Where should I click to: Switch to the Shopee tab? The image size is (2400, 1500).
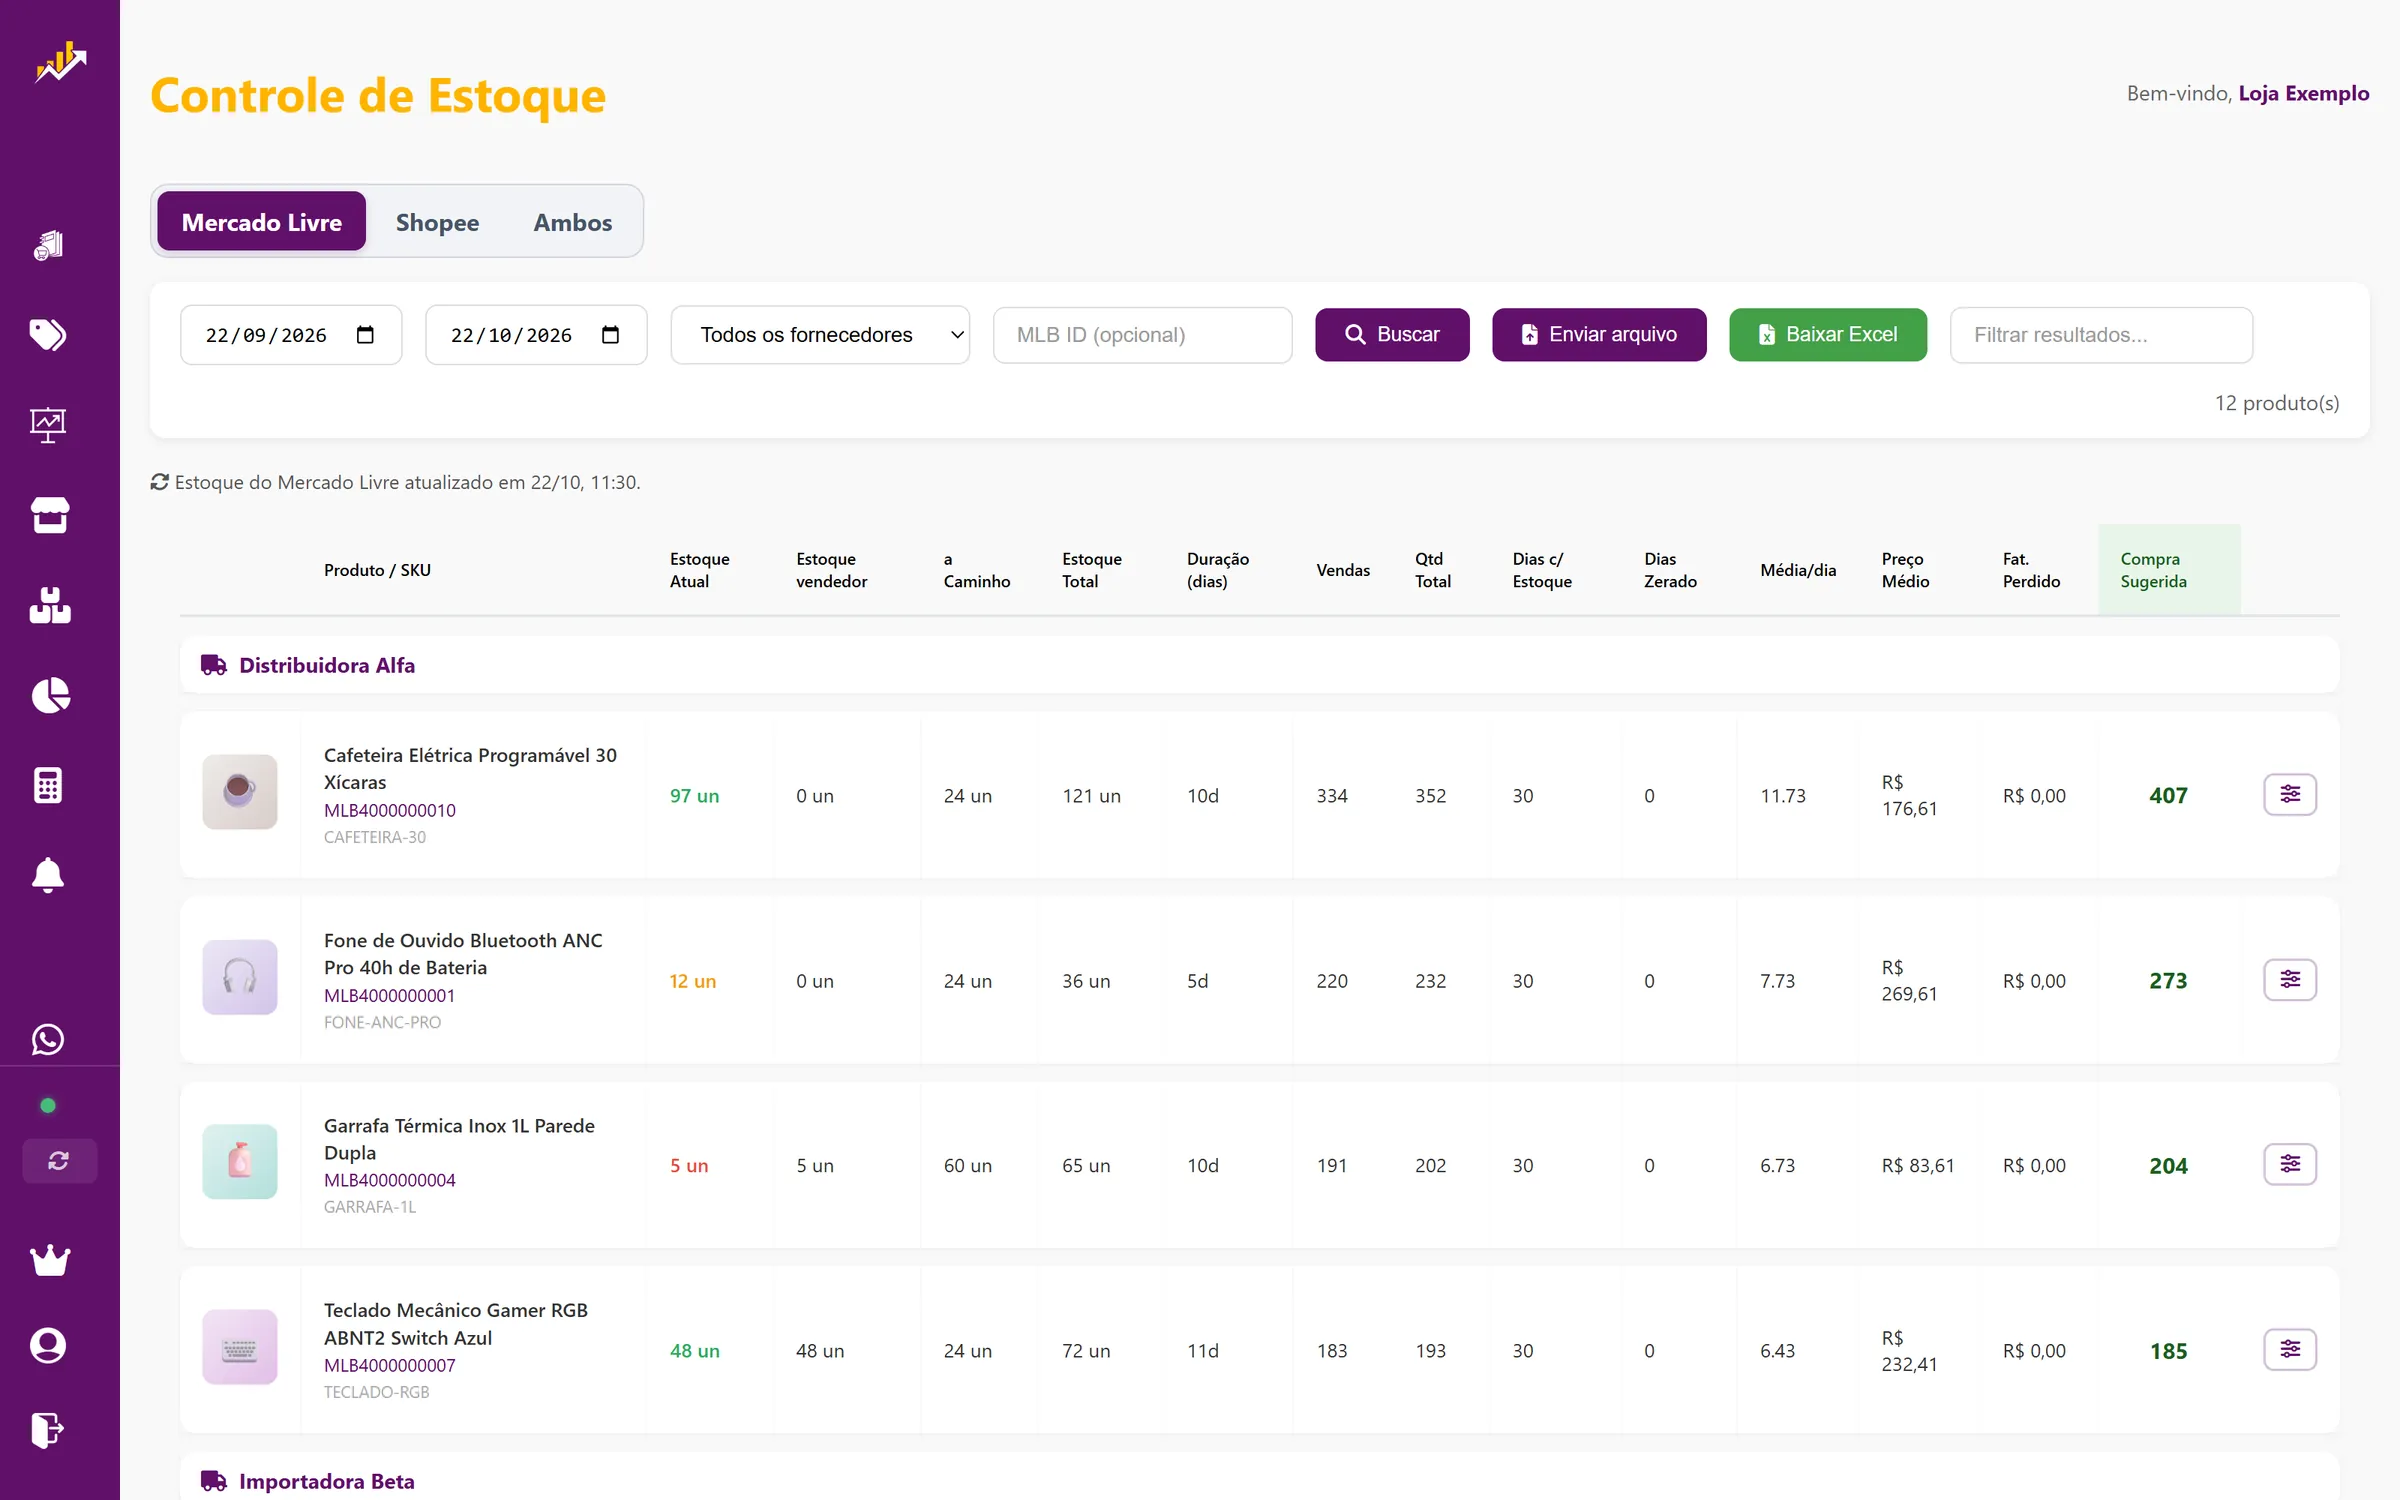(x=437, y=222)
